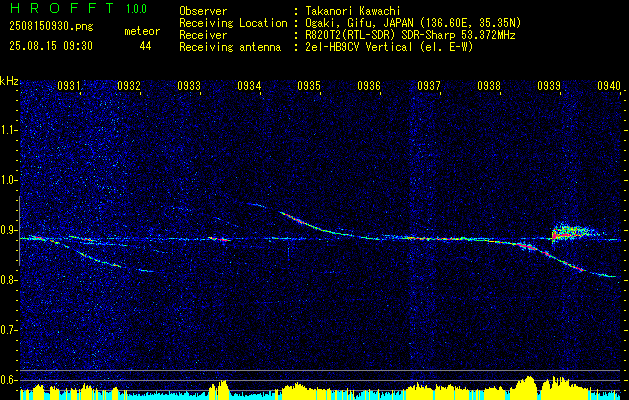
Task: Click the Receiver label
Action: [203, 35]
